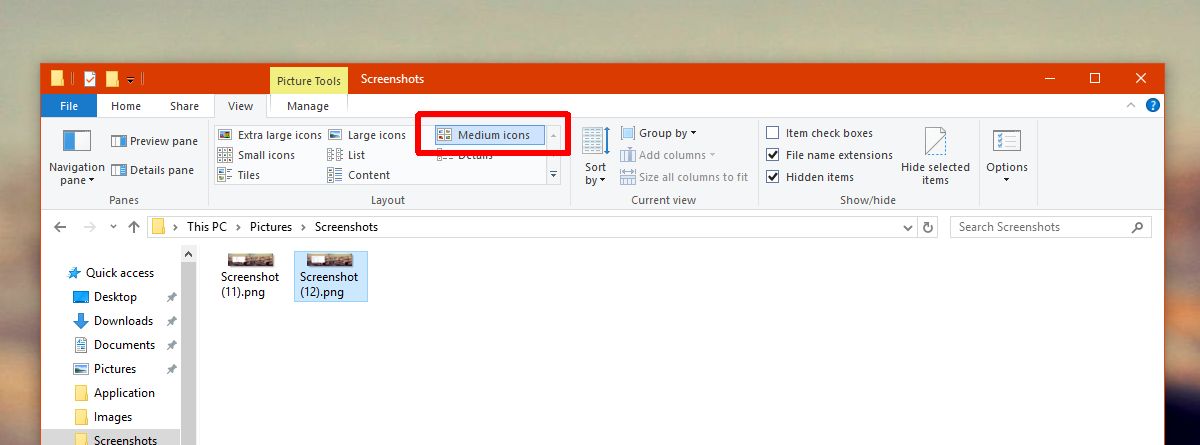The width and height of the screenshot is (1200, 445).
Task: Switch to the View ribbon tab
Action: [x=241, y=106]
